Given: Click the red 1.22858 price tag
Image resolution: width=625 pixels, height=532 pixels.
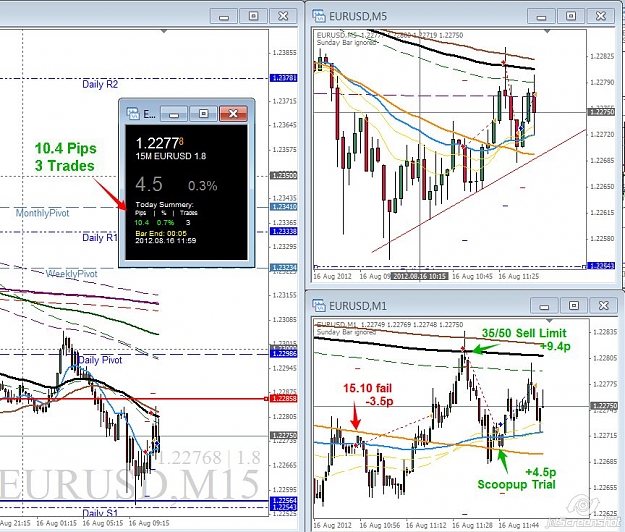Looking at the screenshot, I should pos(283,399).
